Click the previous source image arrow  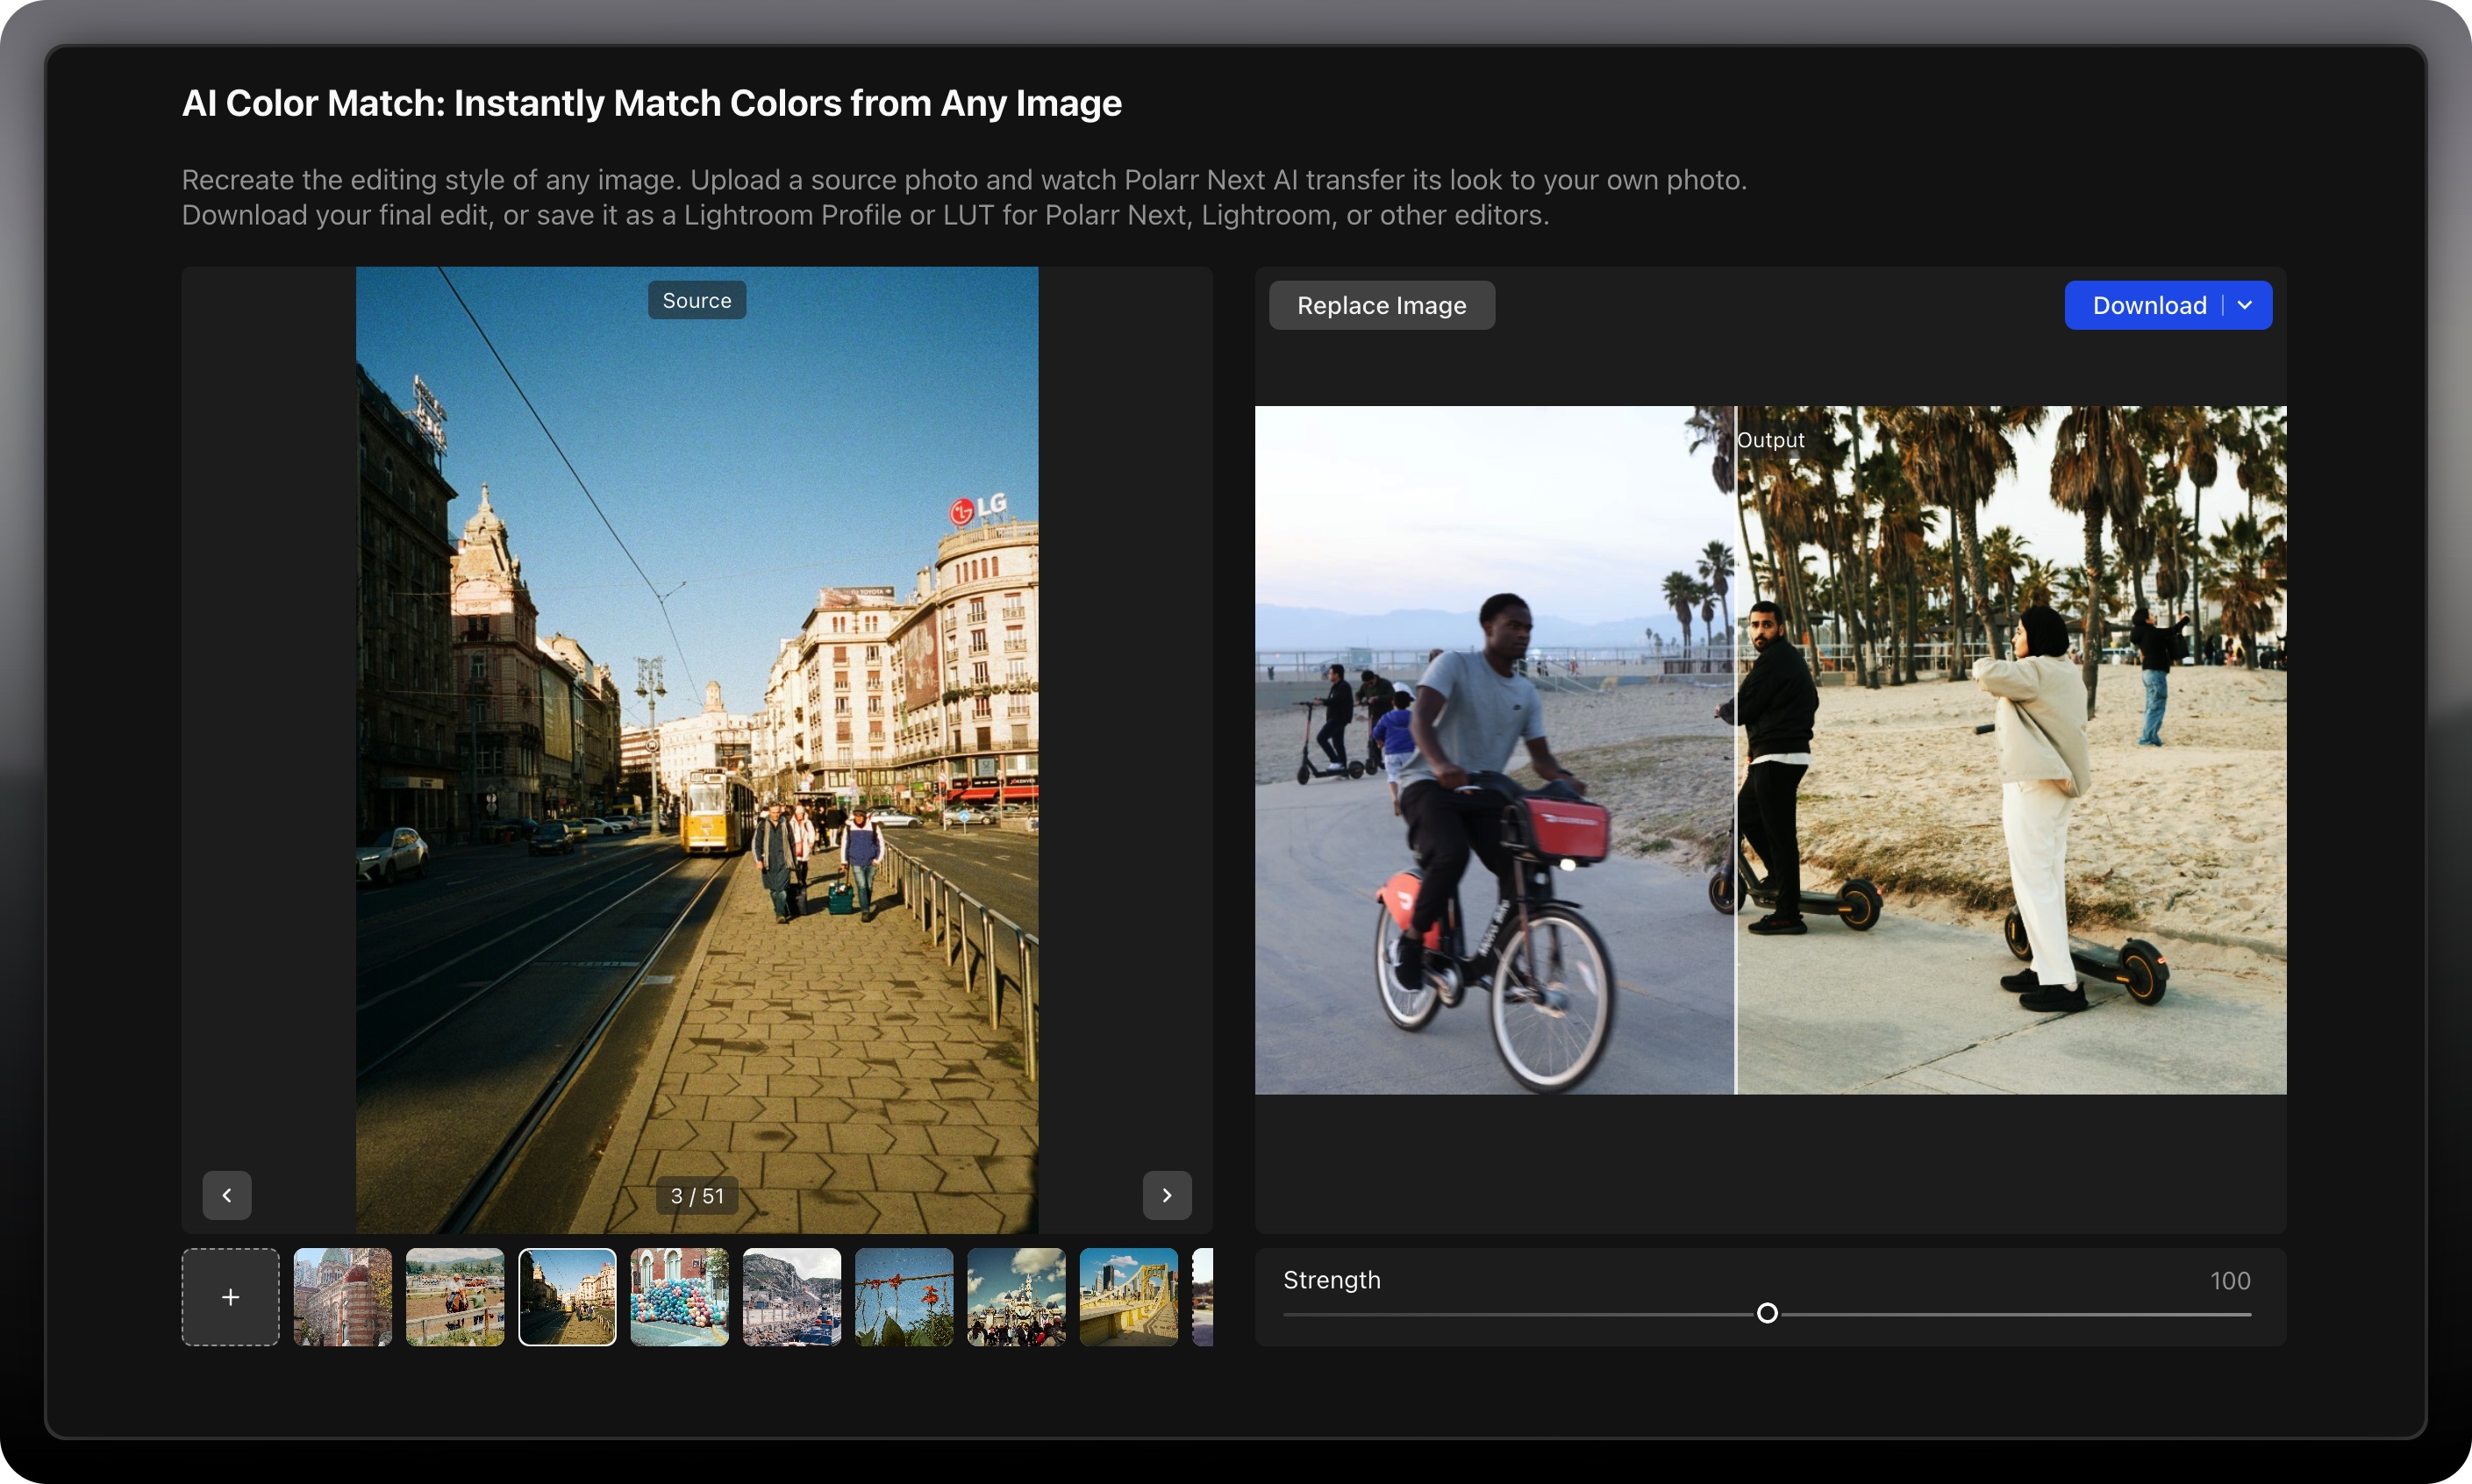click(x=227, y=1195)
